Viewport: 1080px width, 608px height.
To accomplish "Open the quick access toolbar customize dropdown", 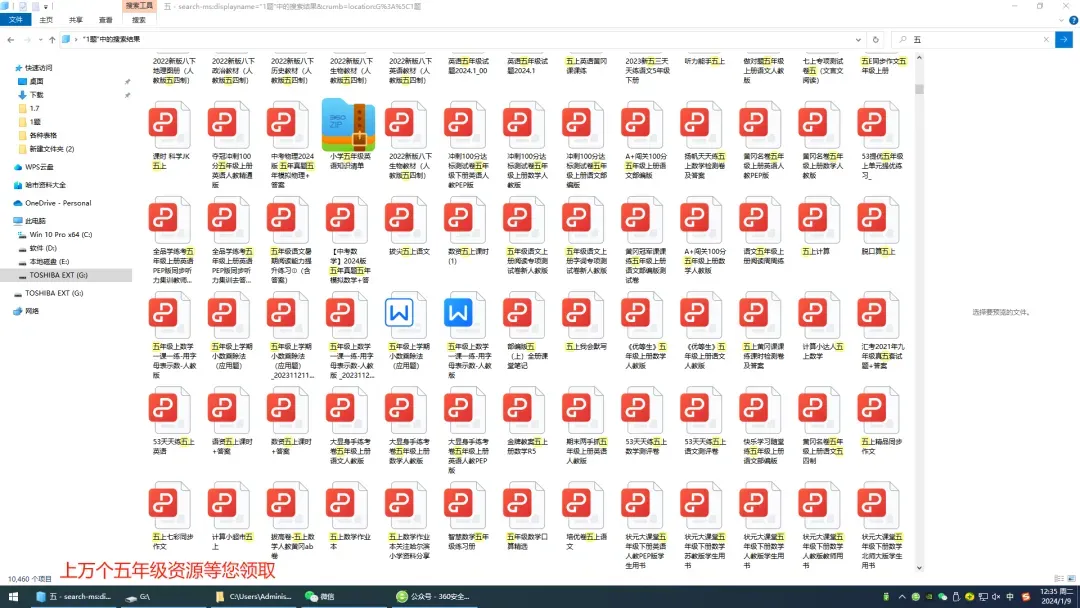I will click(46, 6).
